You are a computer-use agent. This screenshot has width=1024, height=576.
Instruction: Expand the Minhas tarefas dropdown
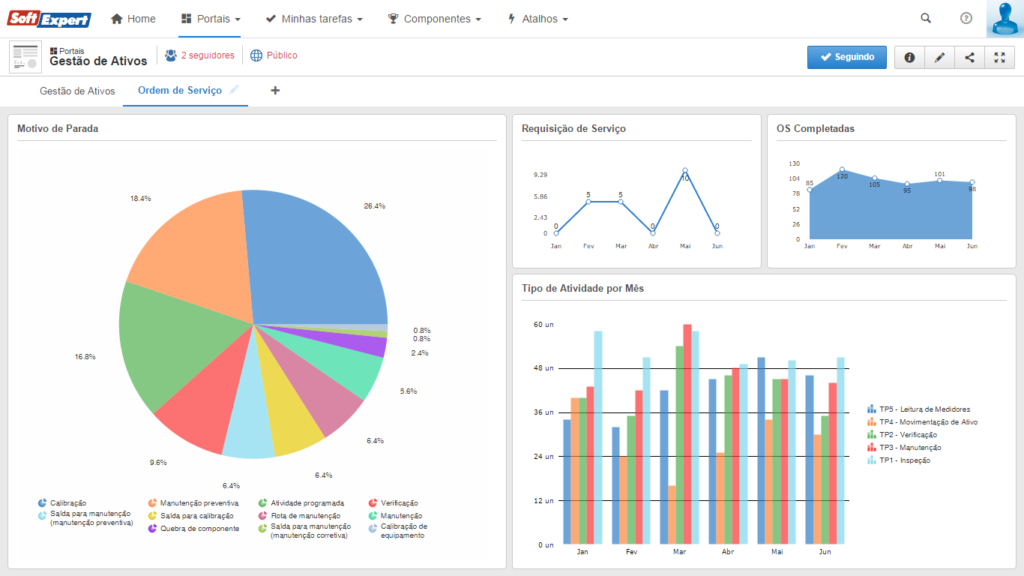tap(314, 19)
